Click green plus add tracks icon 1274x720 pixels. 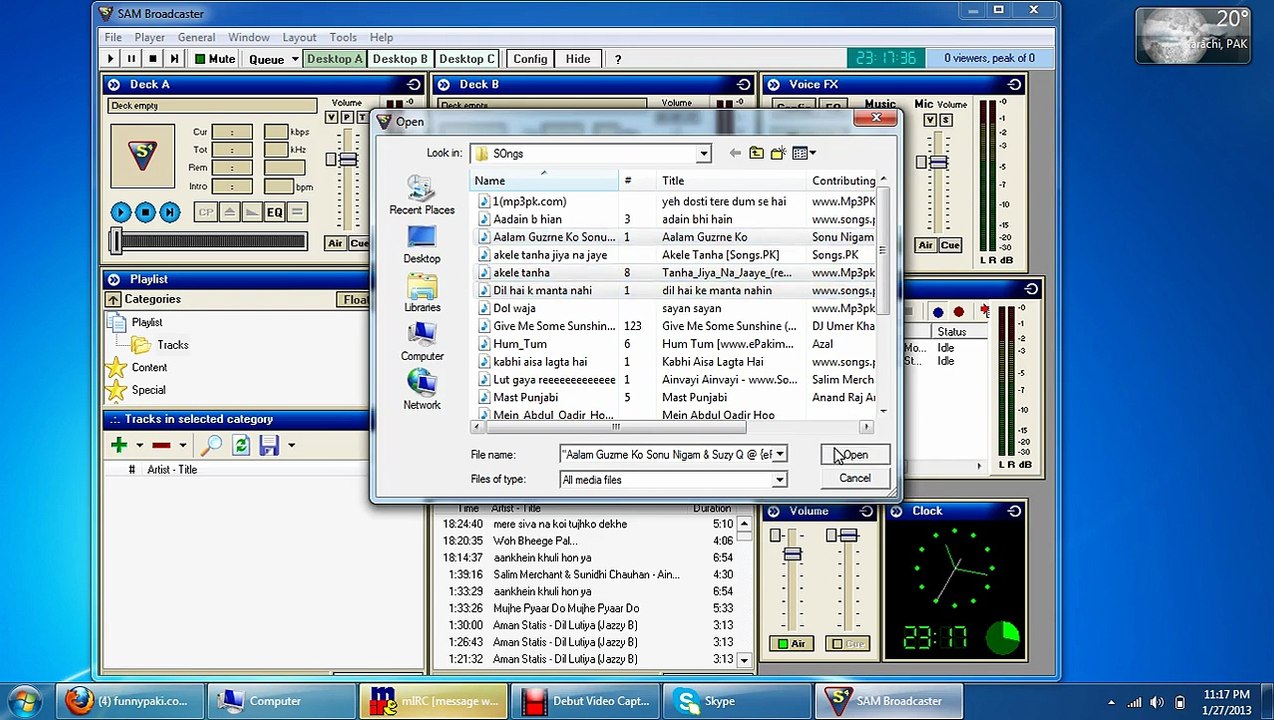click(x=119, y=445)
